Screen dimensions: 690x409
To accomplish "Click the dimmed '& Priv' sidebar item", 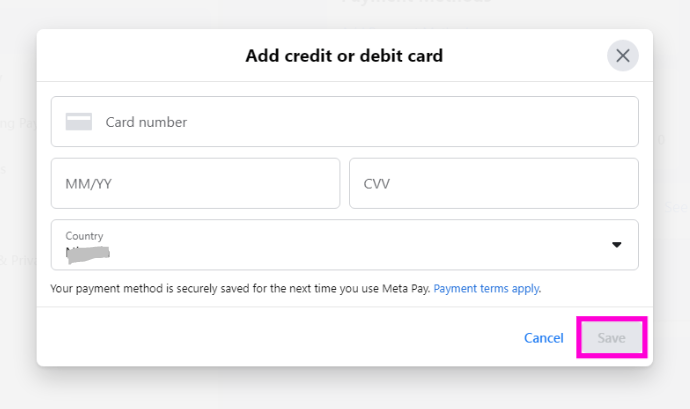I will 18,260.
